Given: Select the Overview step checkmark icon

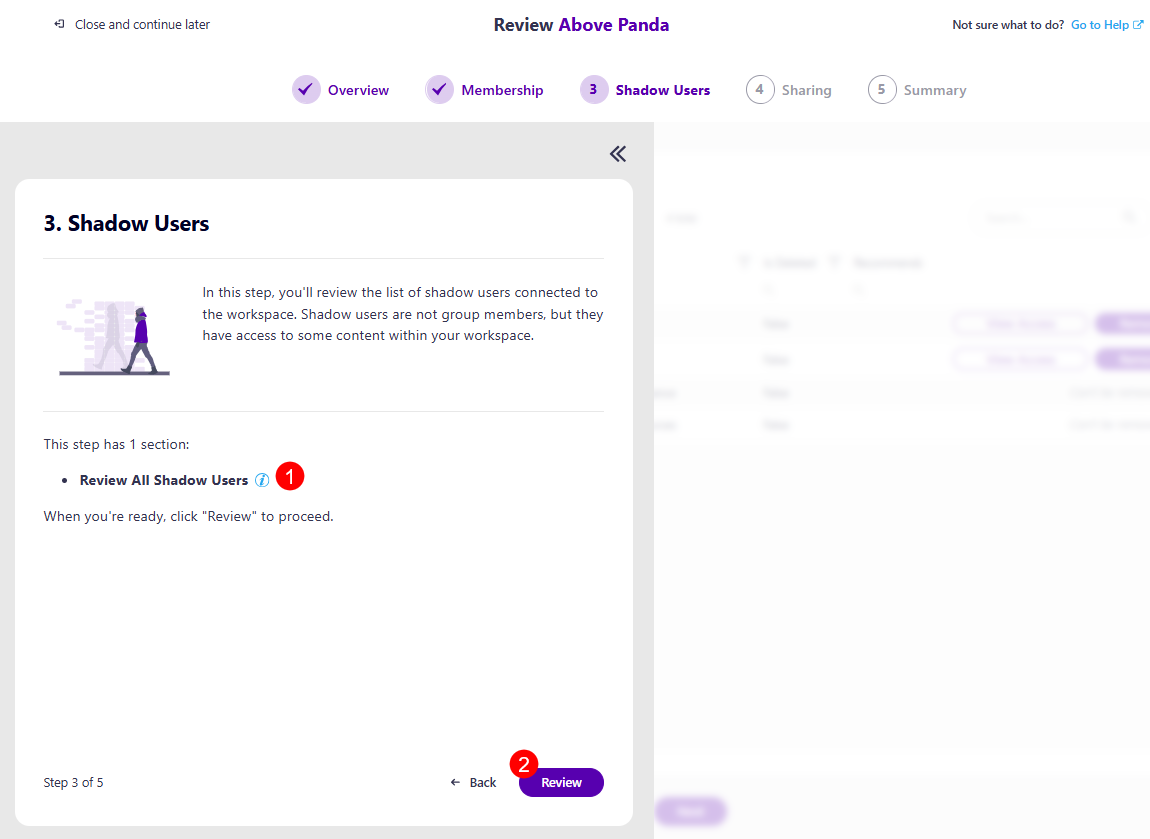Looking at the screenshot, I should (x=306, y=89).
